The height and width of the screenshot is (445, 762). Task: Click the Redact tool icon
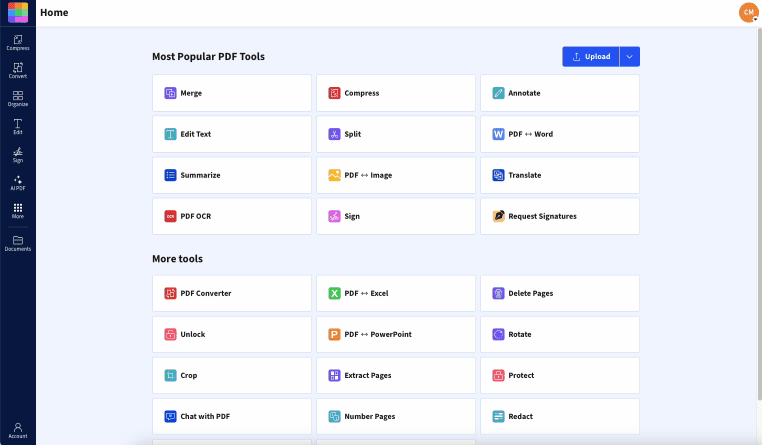pyautogui.click(x=498, y=416)
